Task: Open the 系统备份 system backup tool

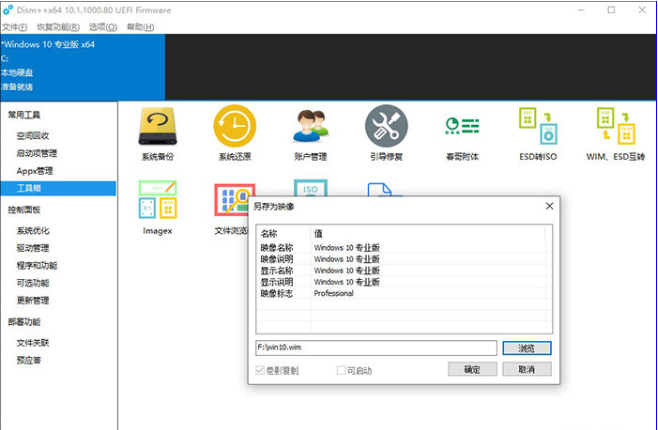Action: point(158,133)
